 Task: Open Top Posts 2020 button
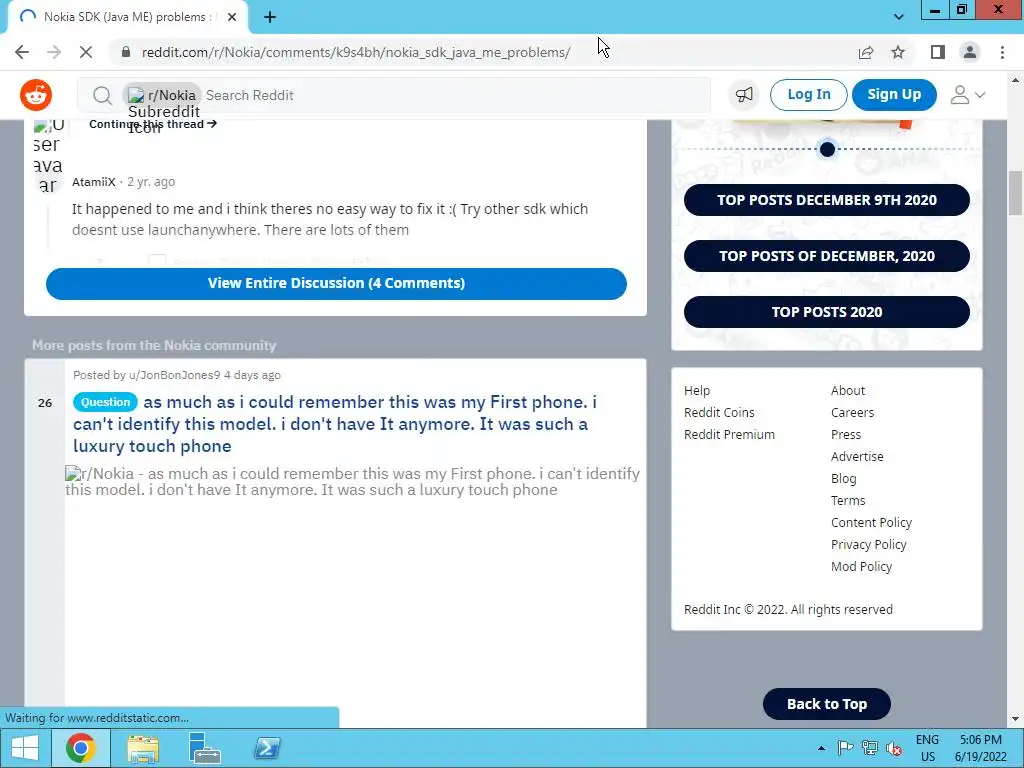pyautogui.click(x=827, y=312)
